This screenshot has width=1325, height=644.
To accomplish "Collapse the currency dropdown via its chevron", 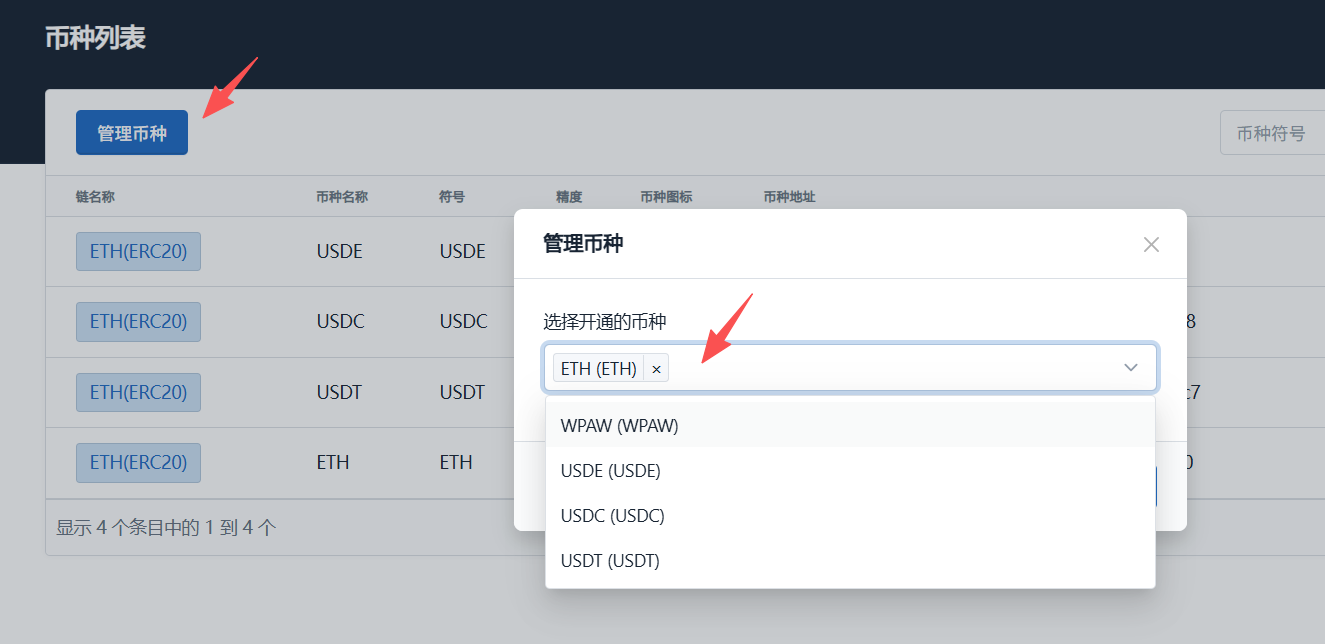I will click(1130, 367).
